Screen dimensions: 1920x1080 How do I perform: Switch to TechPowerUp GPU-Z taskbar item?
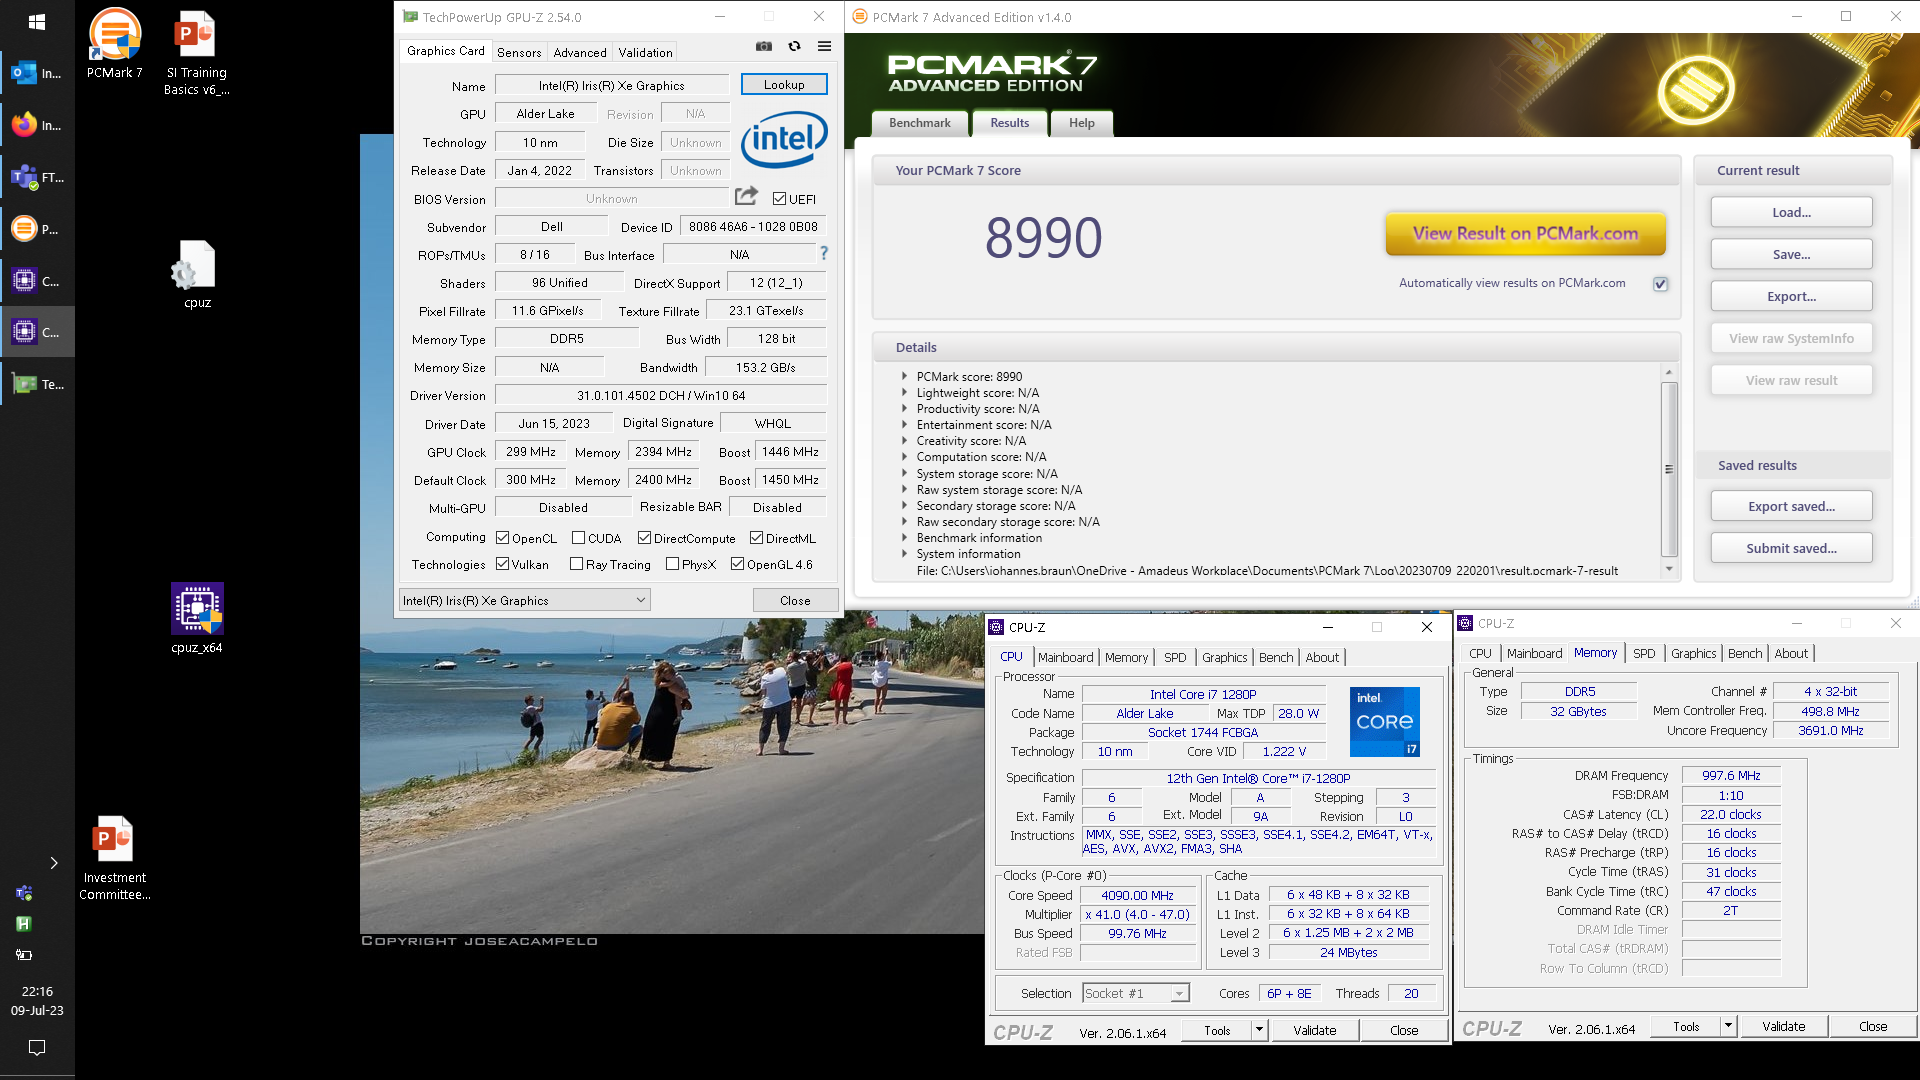pyautogui.click(x=37, y=384)
